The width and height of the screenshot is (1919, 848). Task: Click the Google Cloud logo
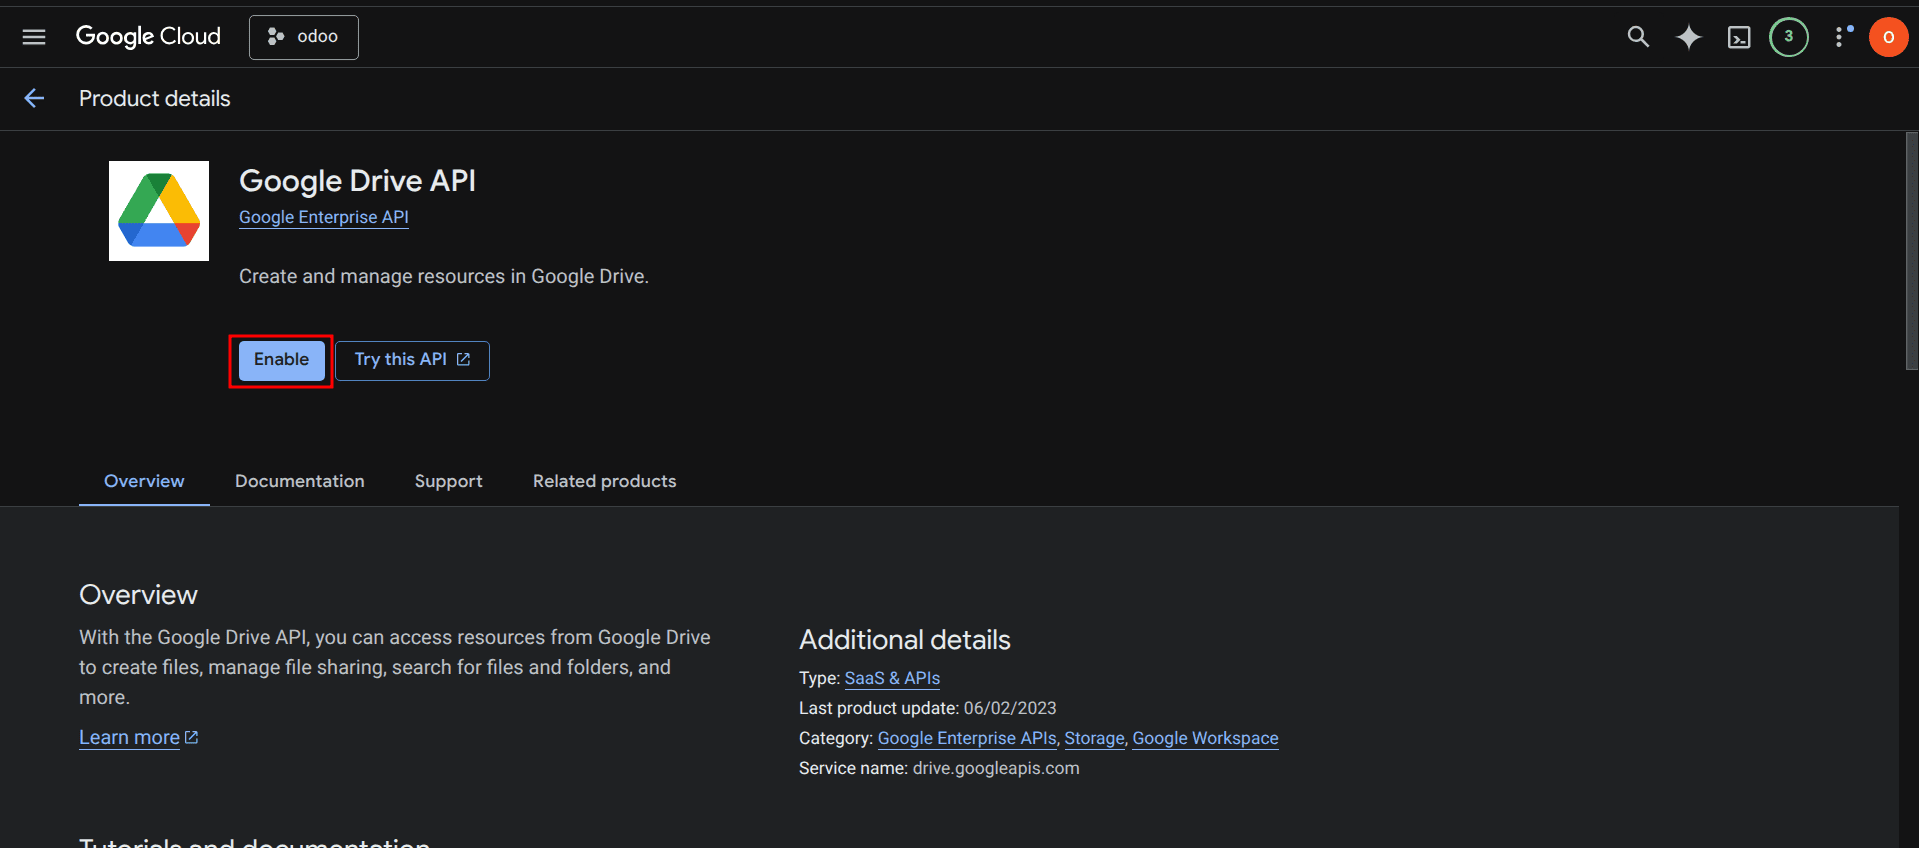148,37
